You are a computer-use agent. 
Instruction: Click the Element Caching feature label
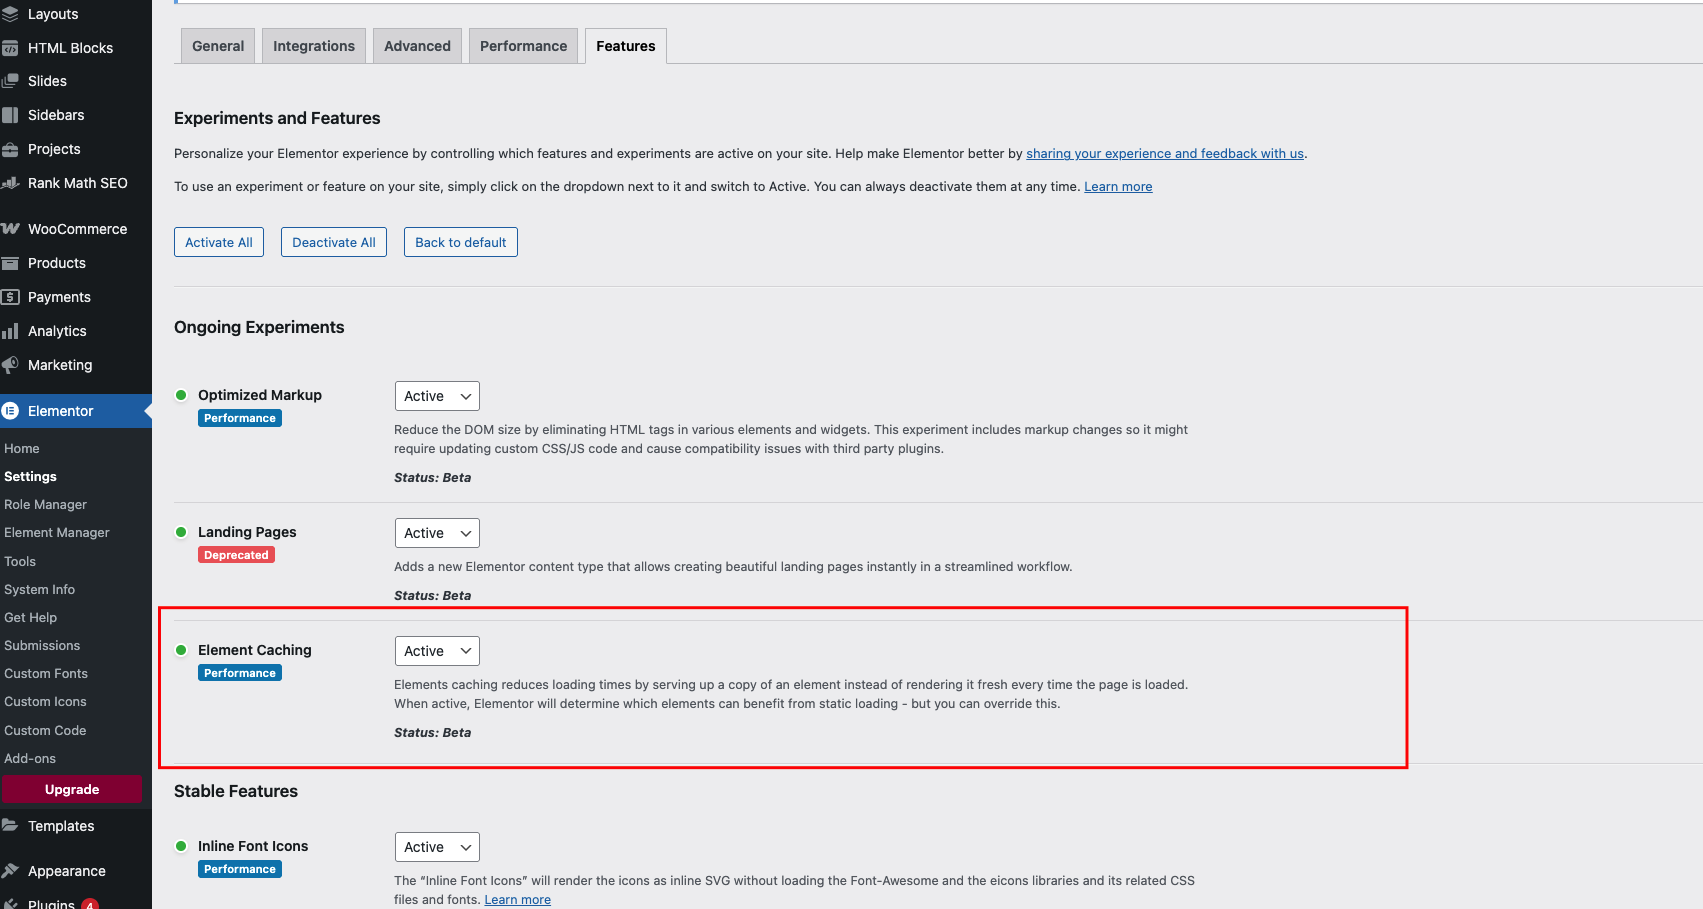point(255,650)
